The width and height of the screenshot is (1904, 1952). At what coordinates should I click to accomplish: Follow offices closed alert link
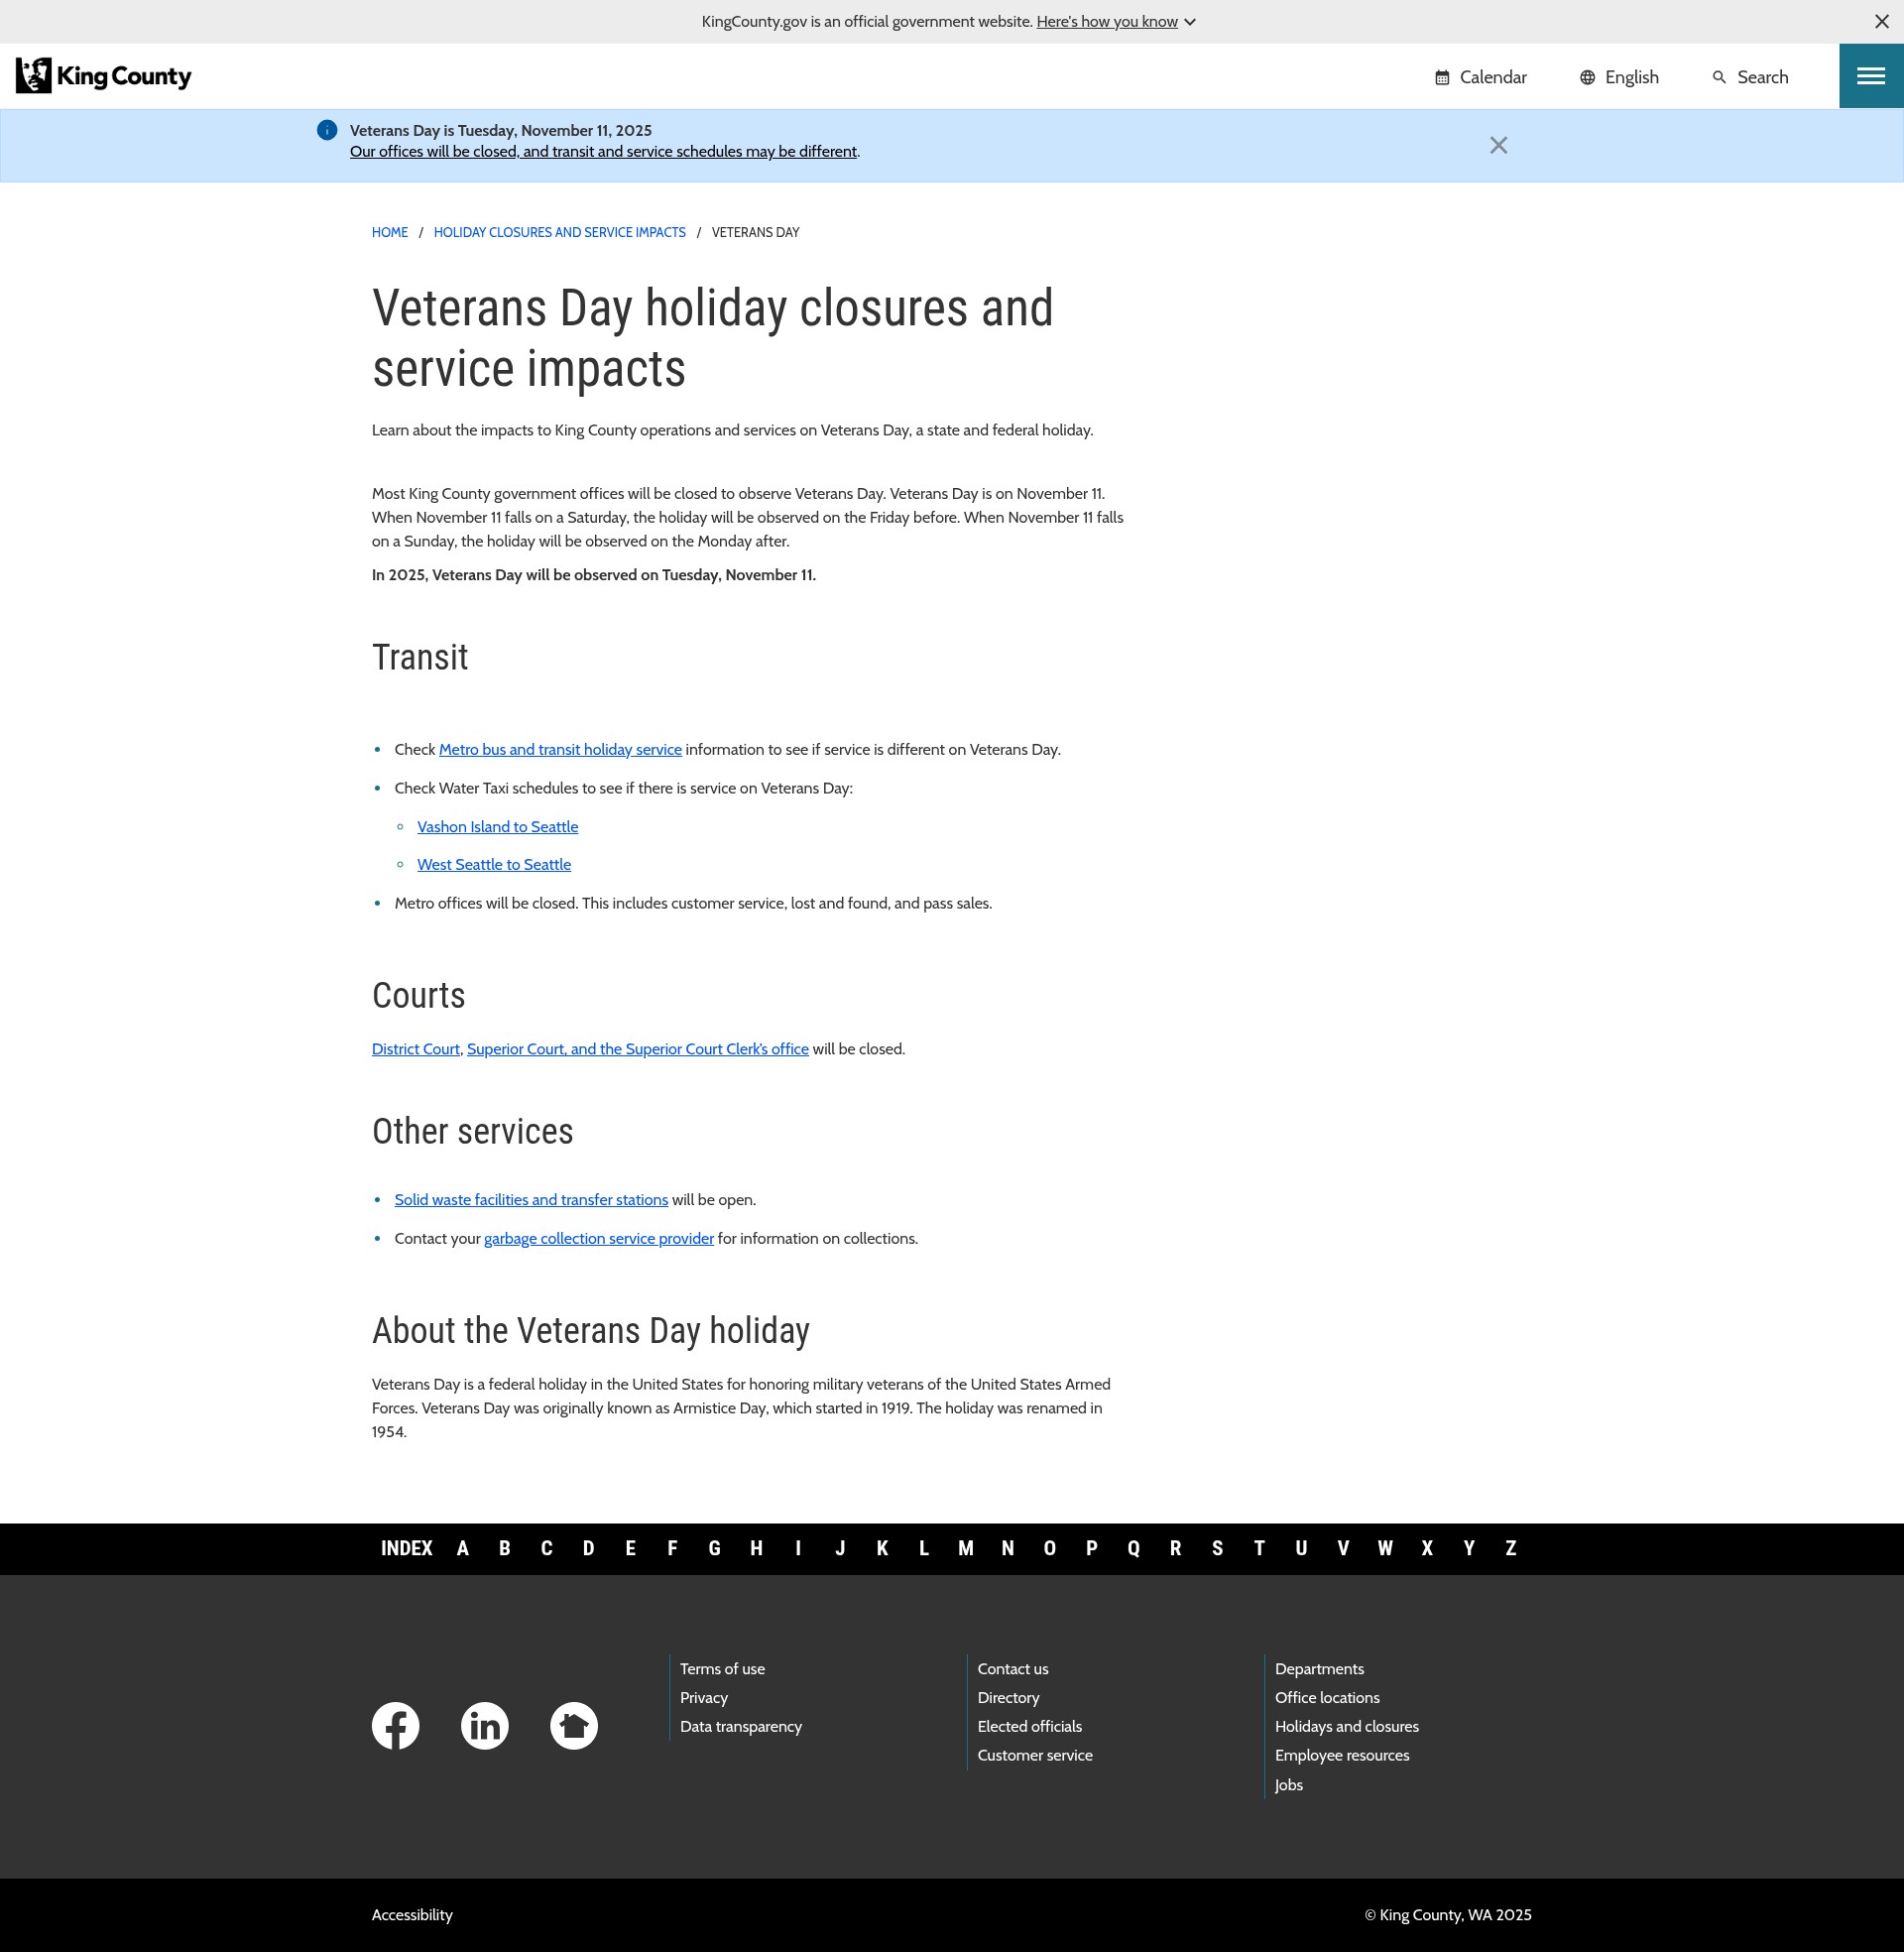click(603, 151)
